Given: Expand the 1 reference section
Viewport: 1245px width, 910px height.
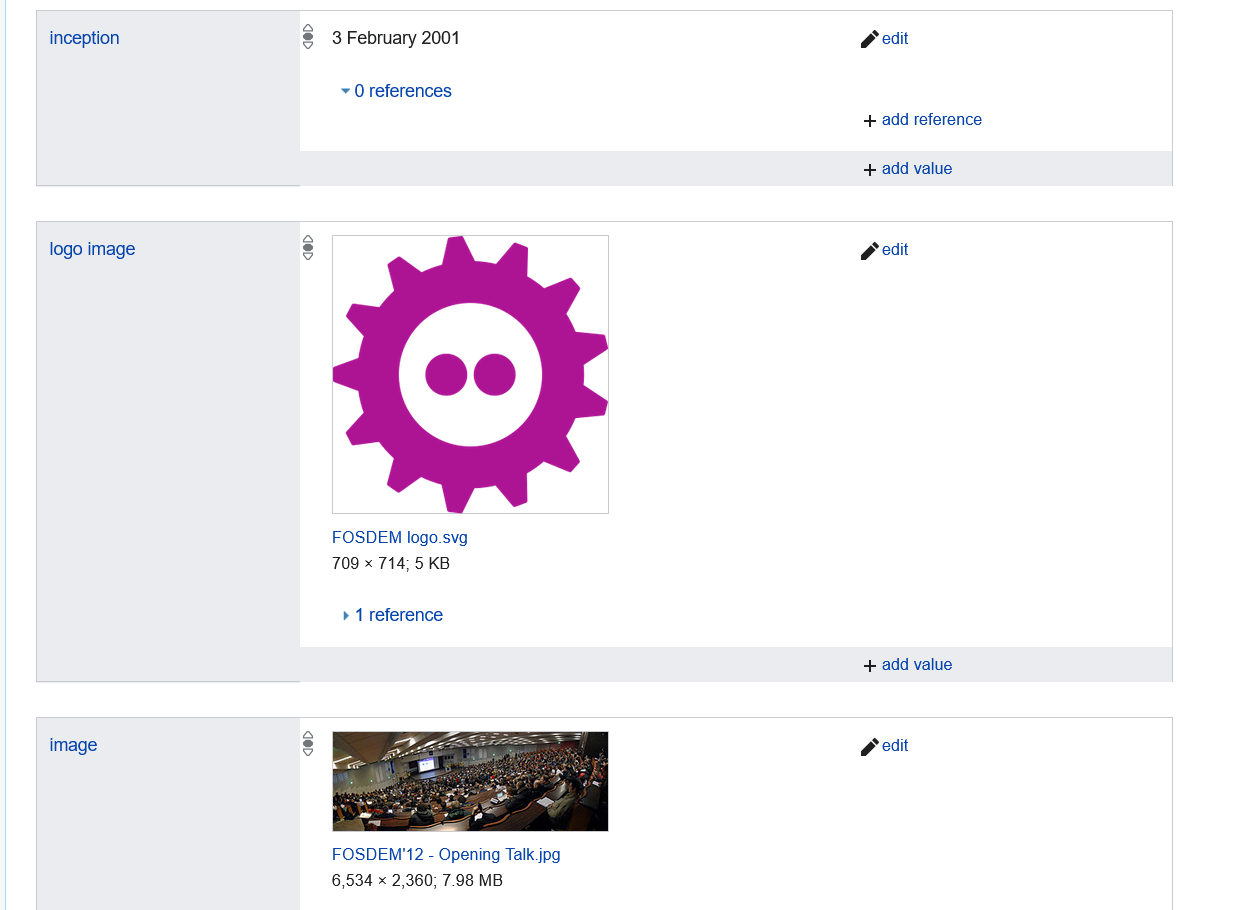Looking at the screenshot, I should [x=392, y=615].
